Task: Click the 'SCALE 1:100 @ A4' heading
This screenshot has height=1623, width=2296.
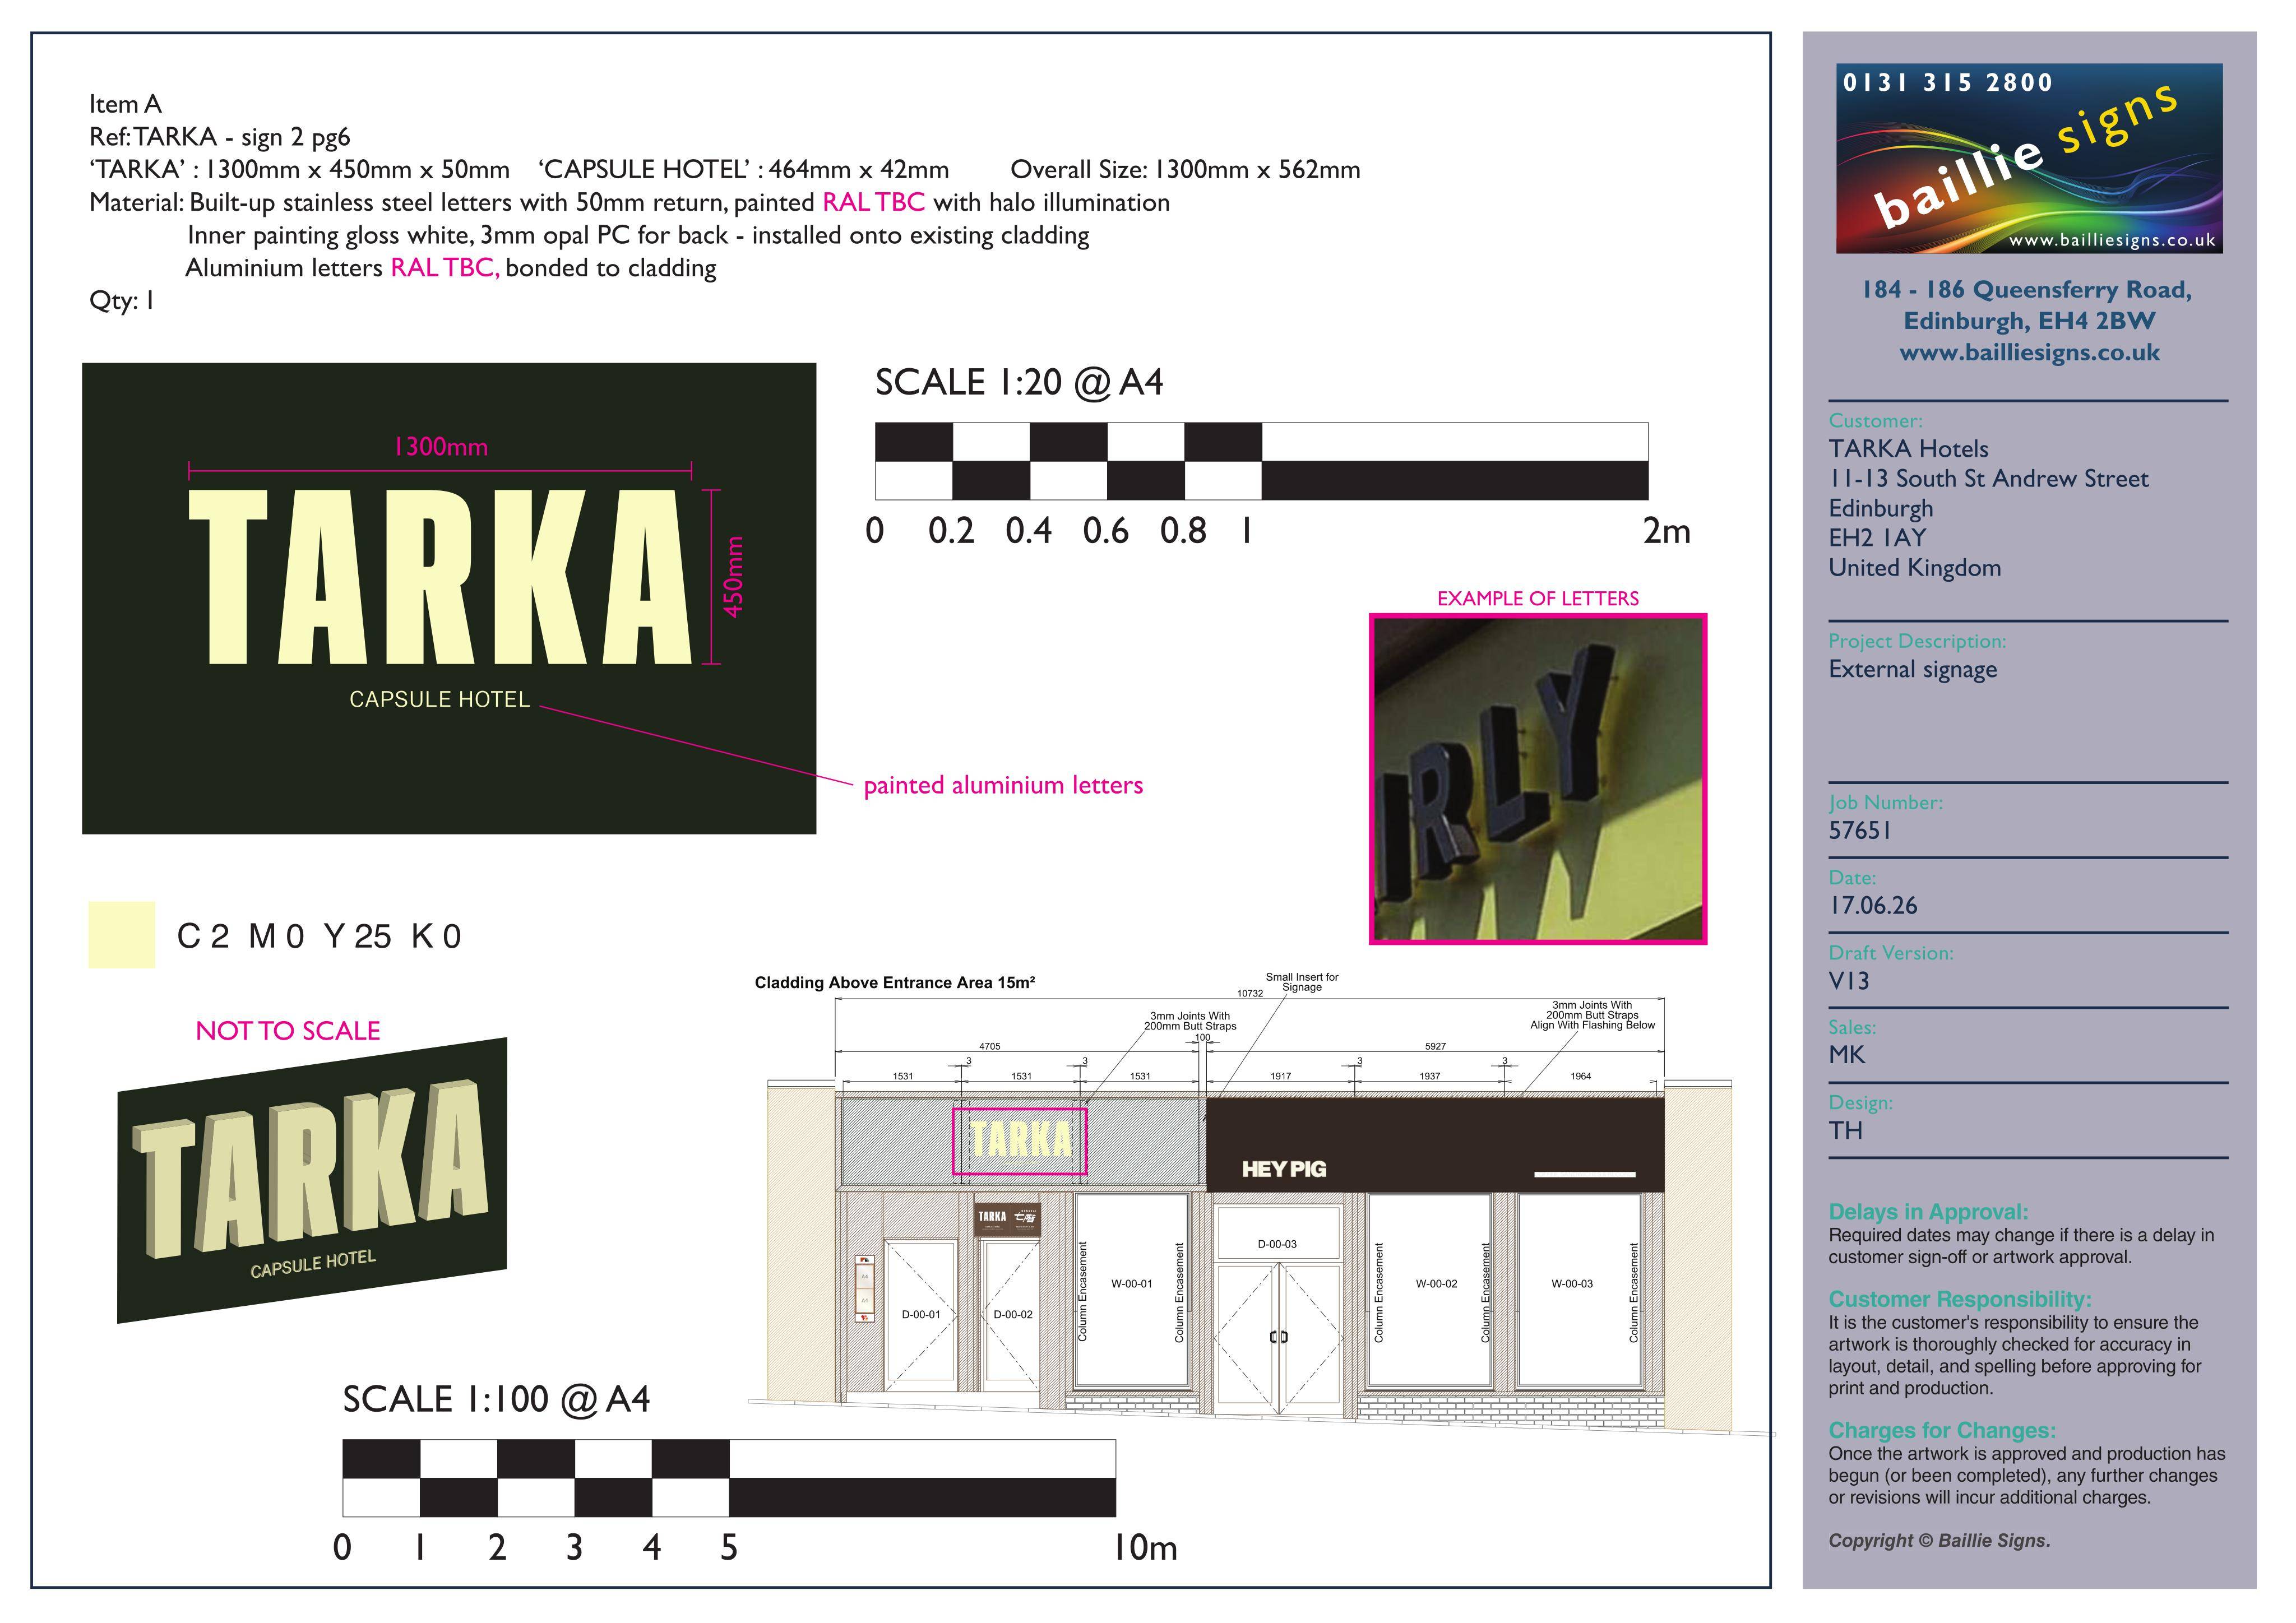Action: (496, 1399)
